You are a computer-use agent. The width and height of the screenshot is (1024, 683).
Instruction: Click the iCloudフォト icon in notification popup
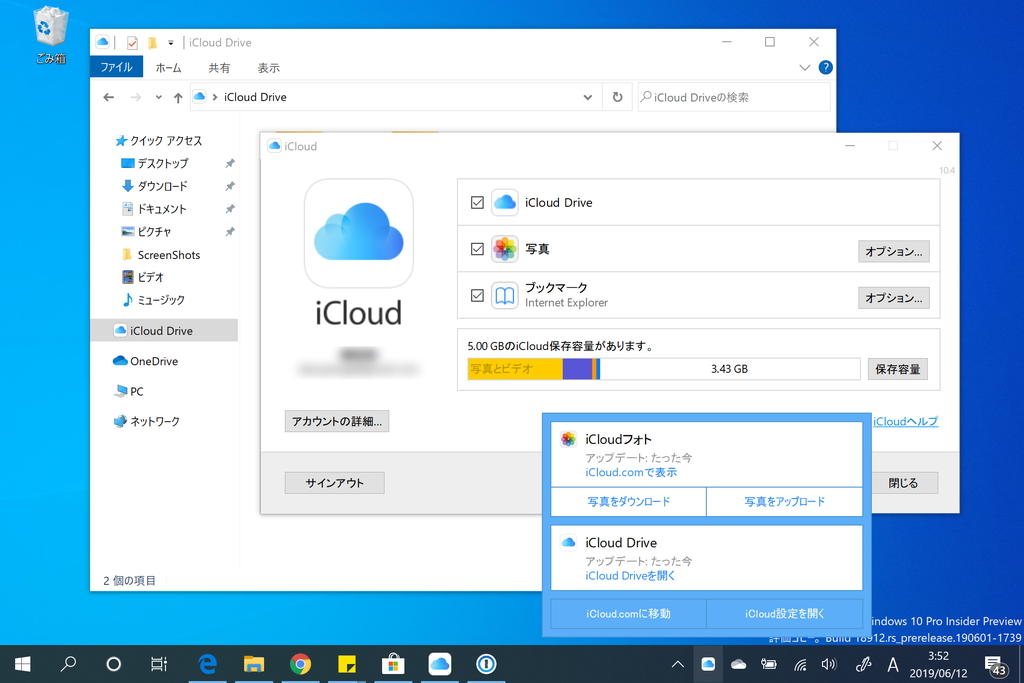(x=567, y=439)
